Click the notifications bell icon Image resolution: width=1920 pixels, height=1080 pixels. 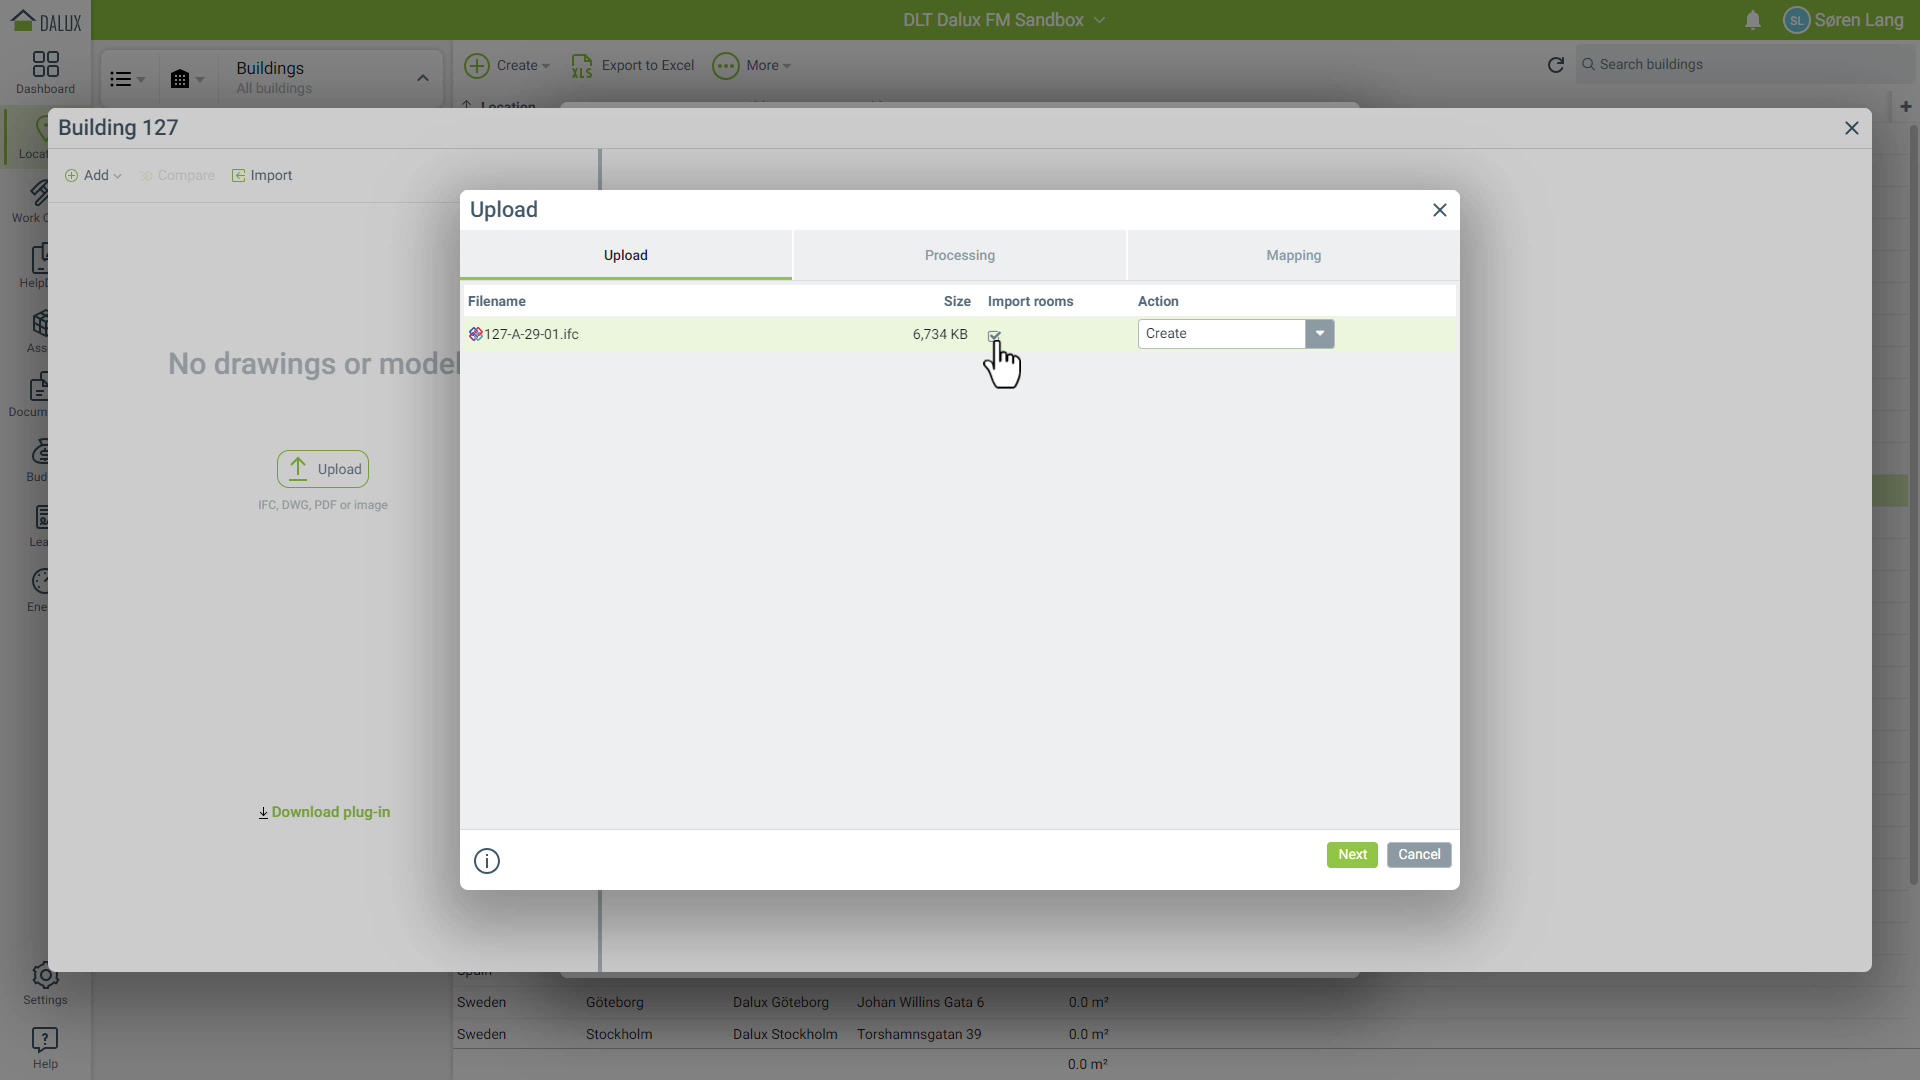click(1752, 20)
